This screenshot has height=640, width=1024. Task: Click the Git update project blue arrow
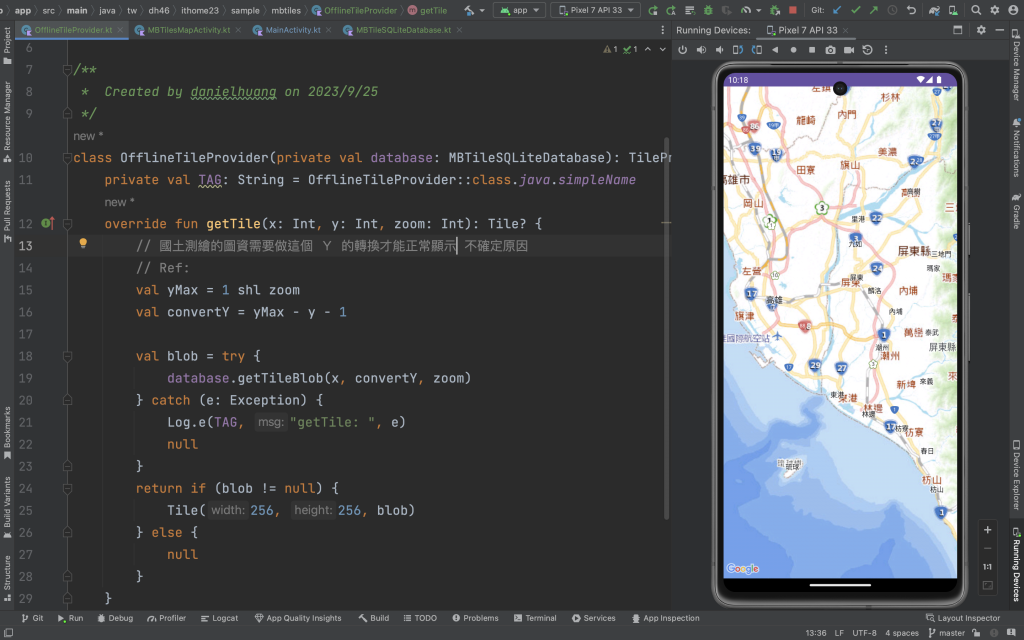[837, 10]
